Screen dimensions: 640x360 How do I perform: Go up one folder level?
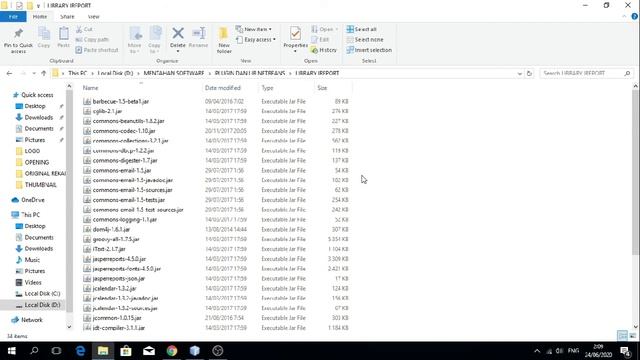pos(44,73)
